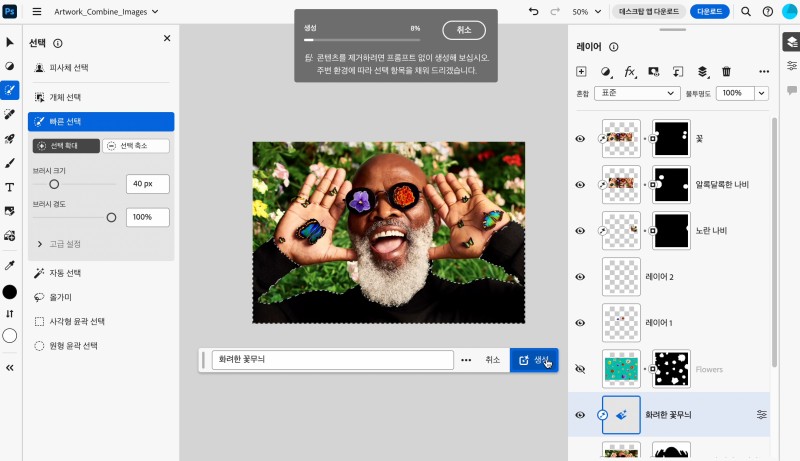Open layers panel more options ellipsis

(764, 71)
